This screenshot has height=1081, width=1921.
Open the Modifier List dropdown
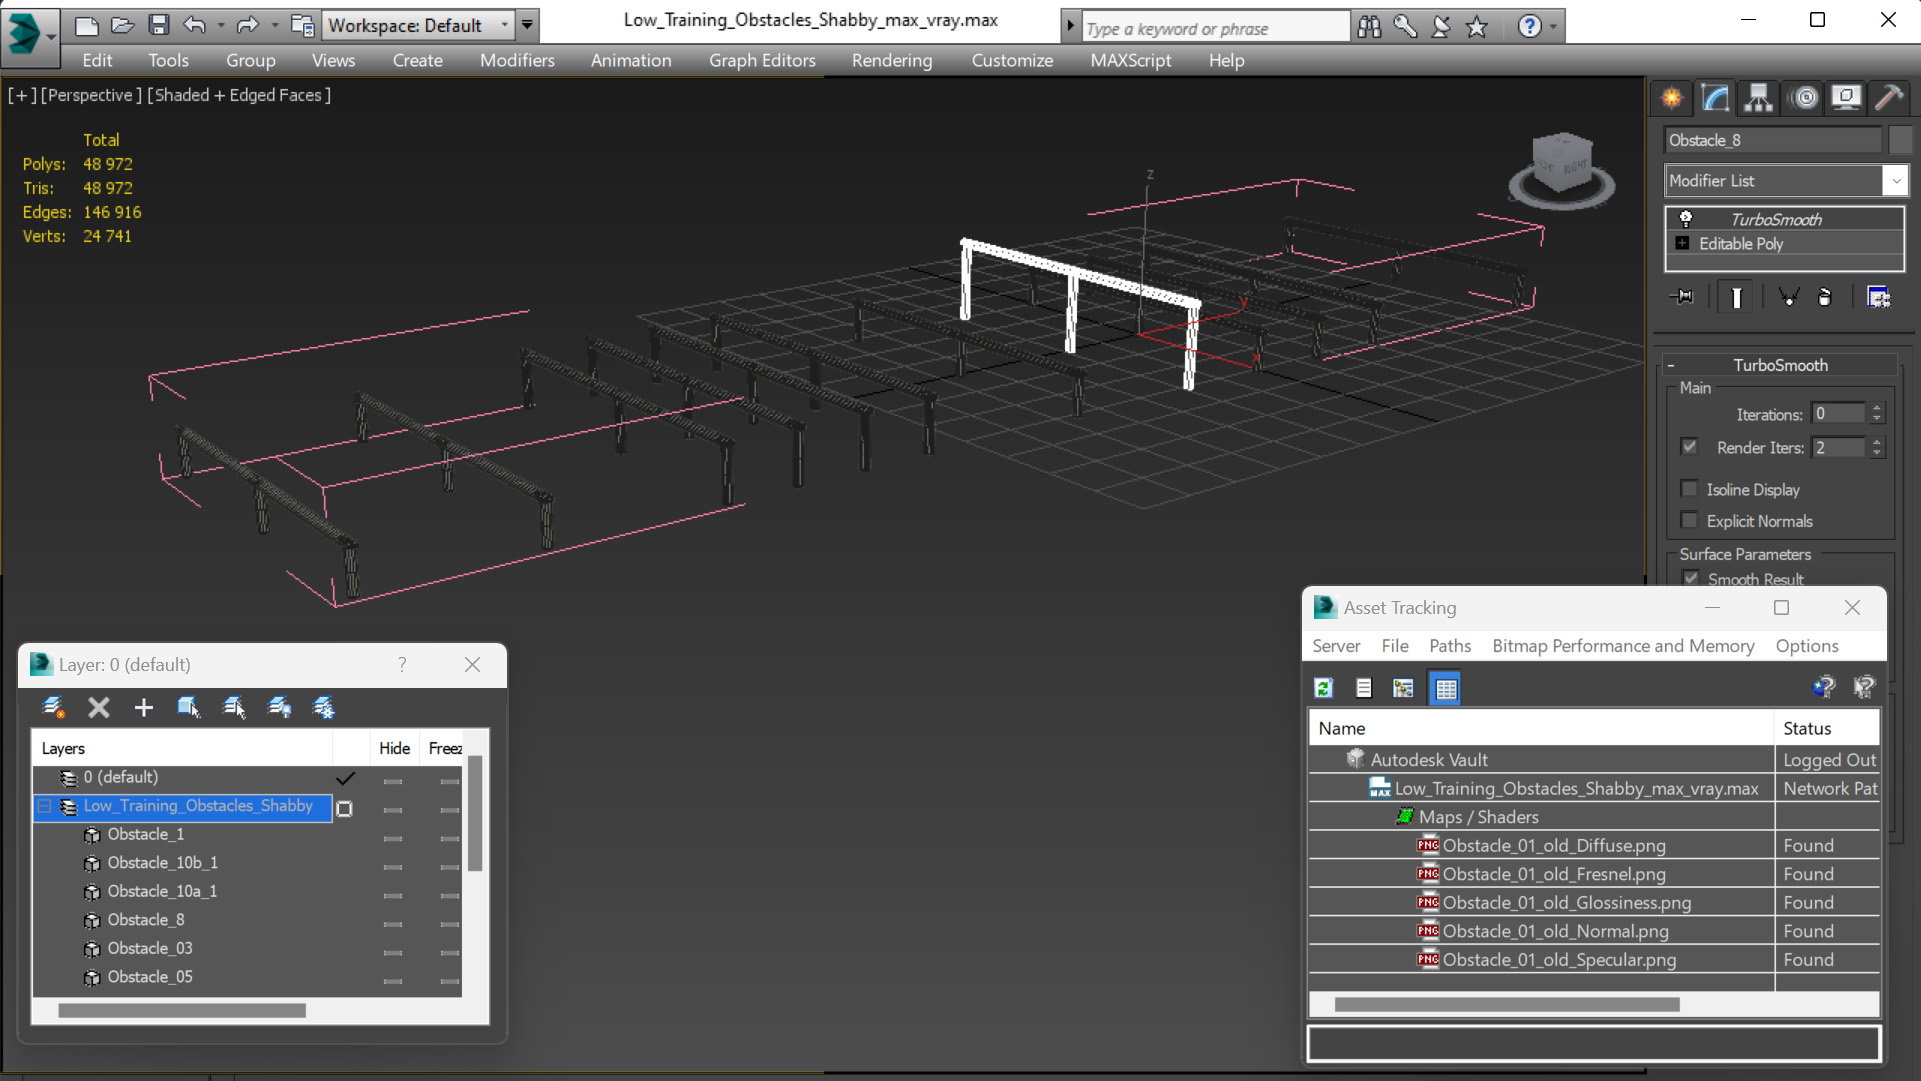point(1895,181)
